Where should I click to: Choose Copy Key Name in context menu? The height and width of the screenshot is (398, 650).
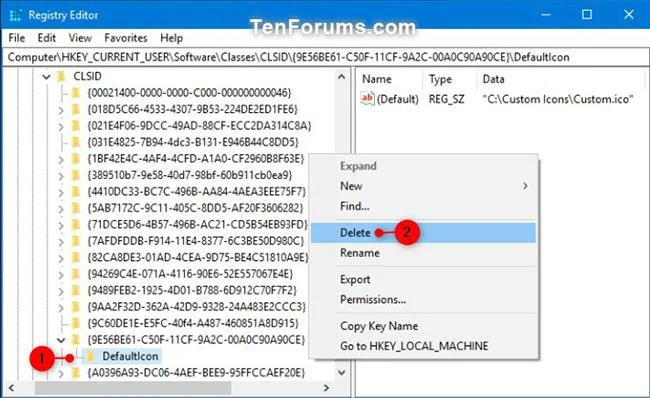(424, 326)
